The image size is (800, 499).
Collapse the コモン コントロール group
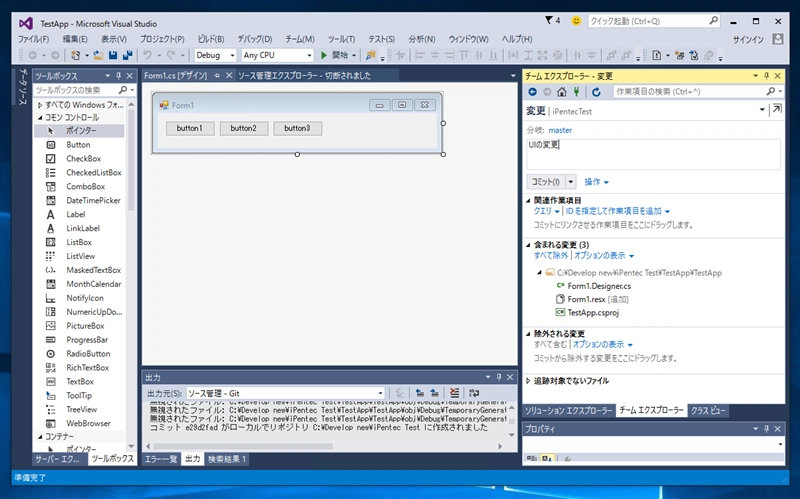(40, 117)
